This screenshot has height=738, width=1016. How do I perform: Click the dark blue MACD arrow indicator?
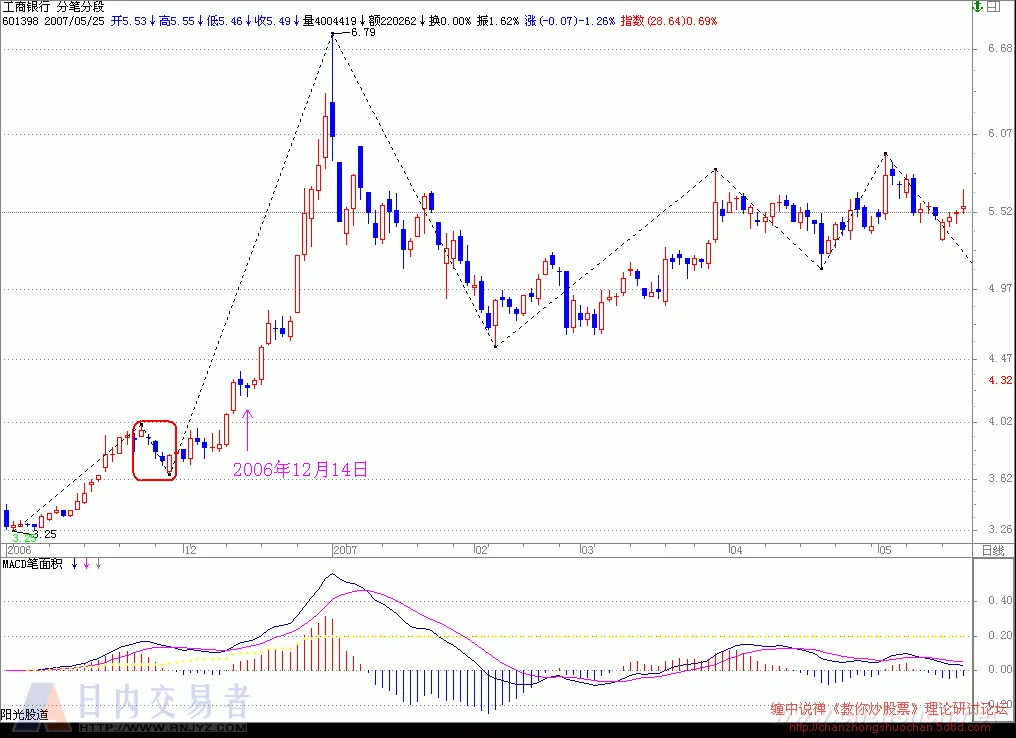point(75,564)
